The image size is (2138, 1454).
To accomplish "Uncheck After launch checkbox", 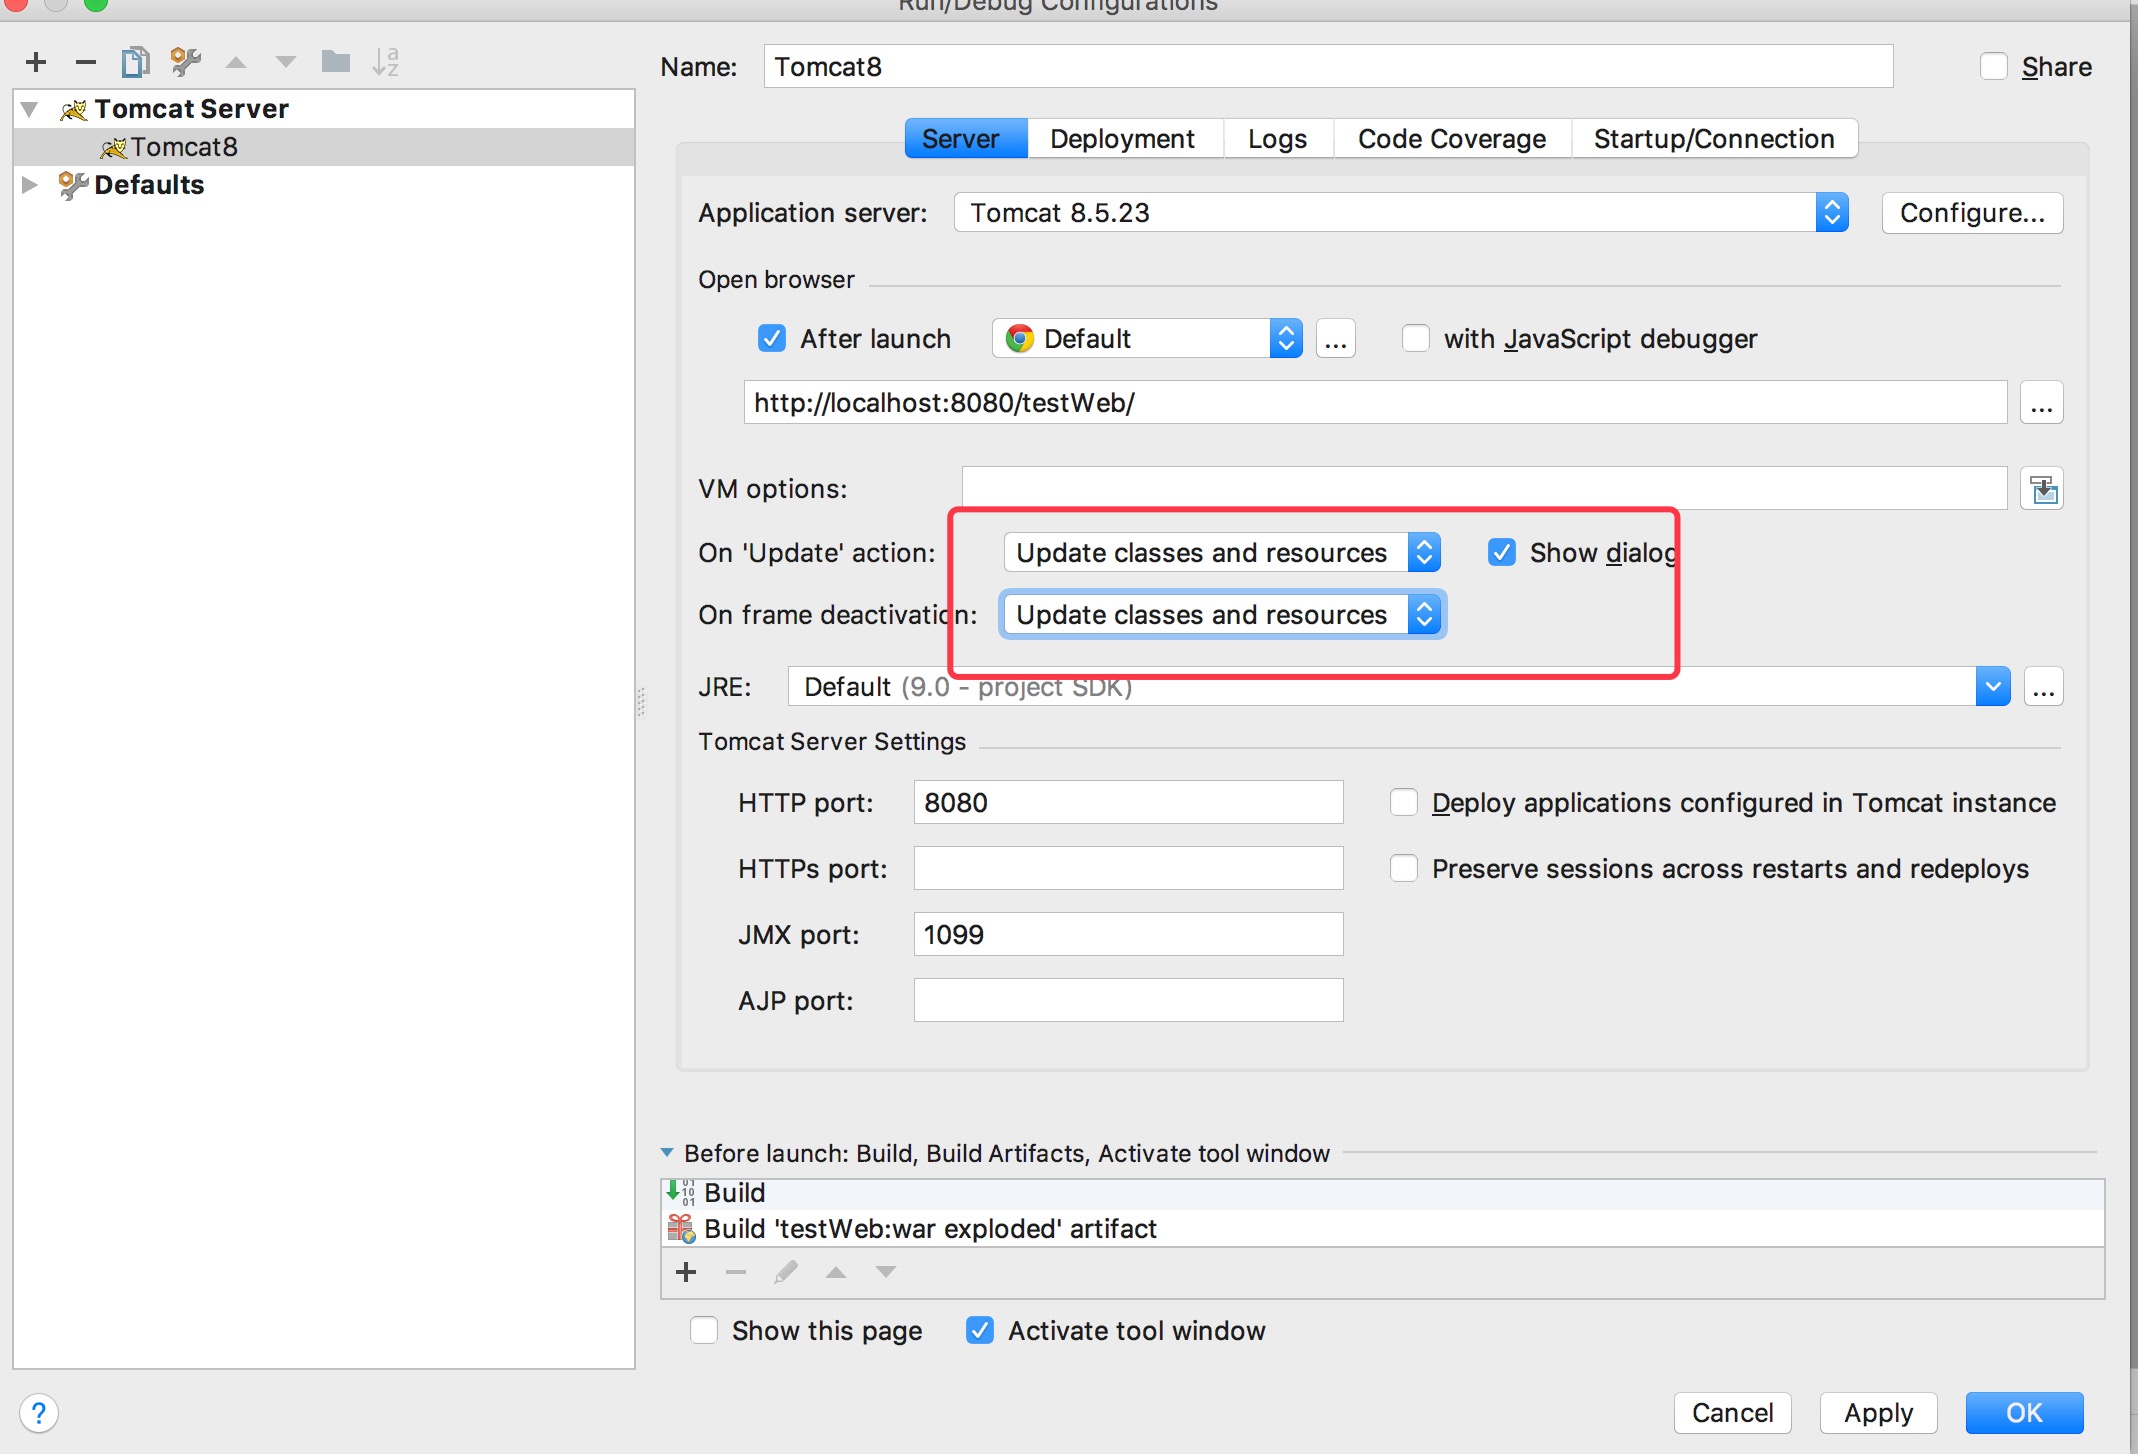I will [x=771, y=339].
